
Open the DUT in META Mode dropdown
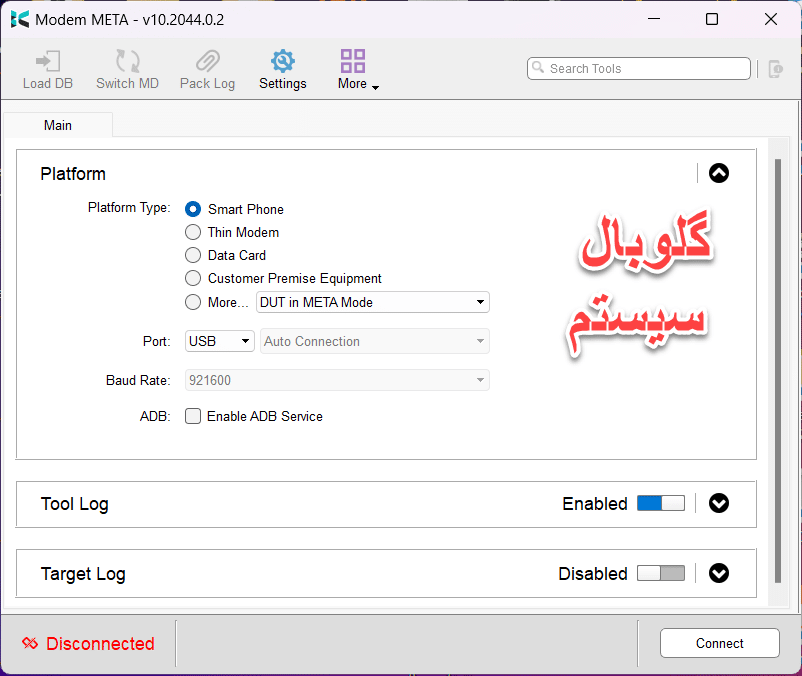[373, 302]
